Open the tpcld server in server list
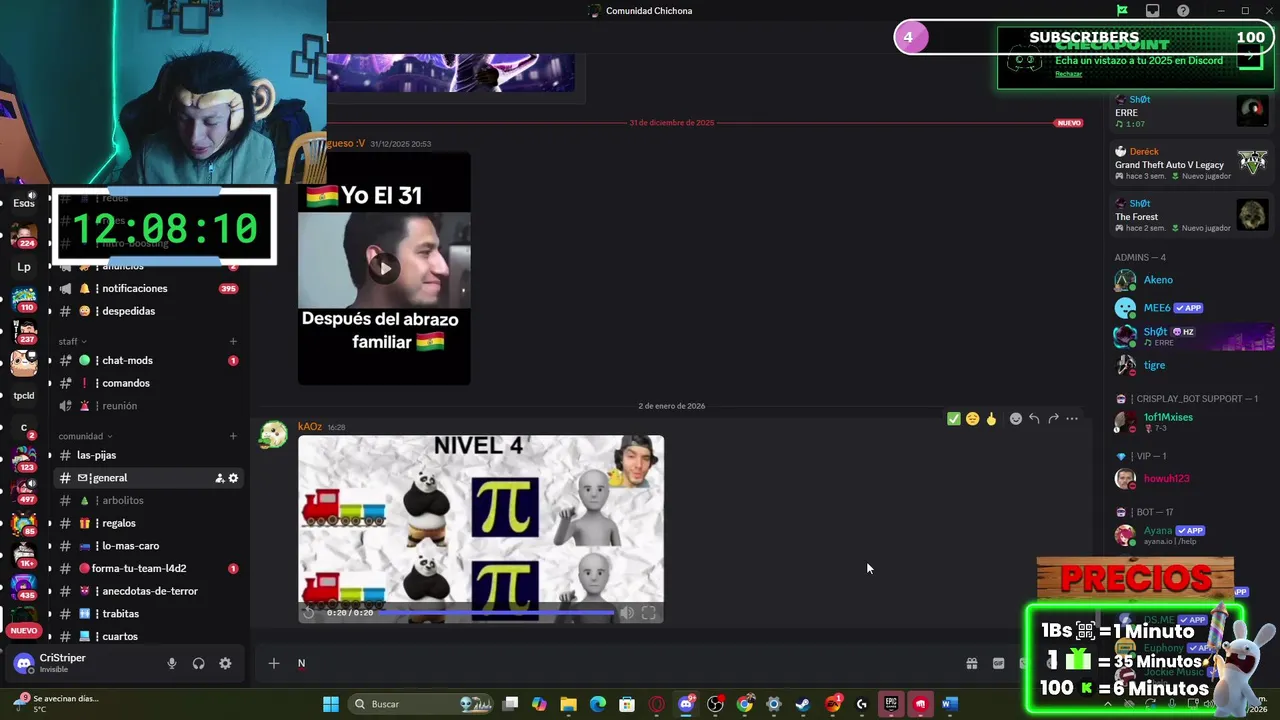Screen dimensions: 1280x720 point(24,395)
